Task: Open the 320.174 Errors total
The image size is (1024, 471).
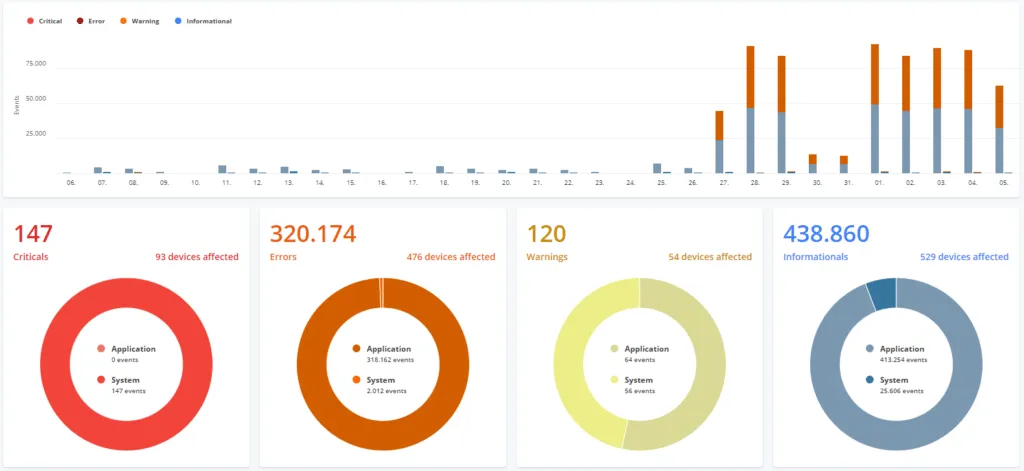Action: (x=313, y=234)
